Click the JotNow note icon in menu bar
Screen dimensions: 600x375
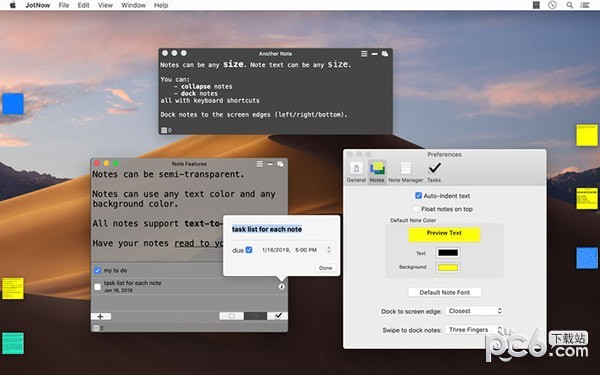coord(536,5)
